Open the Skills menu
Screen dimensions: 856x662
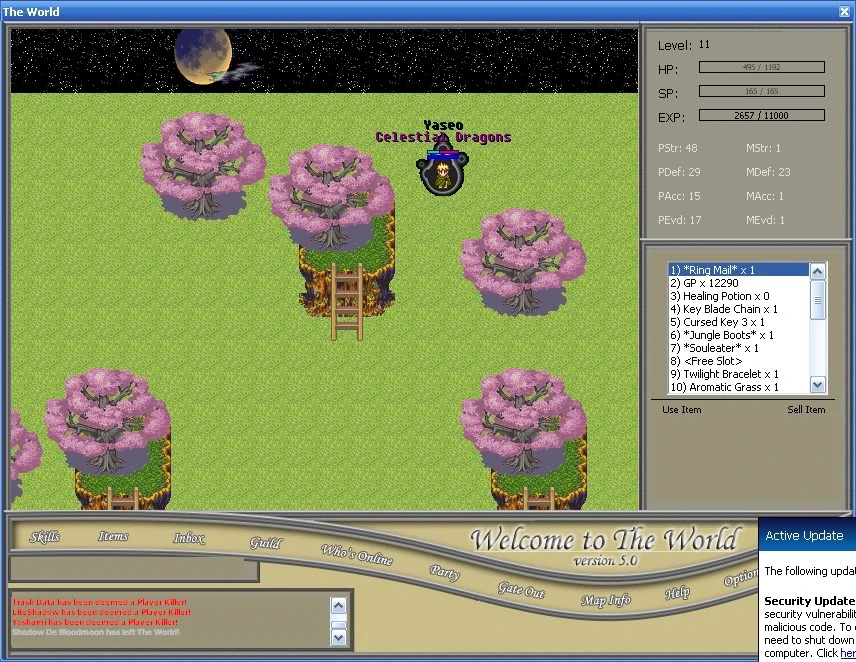(45, 537)
